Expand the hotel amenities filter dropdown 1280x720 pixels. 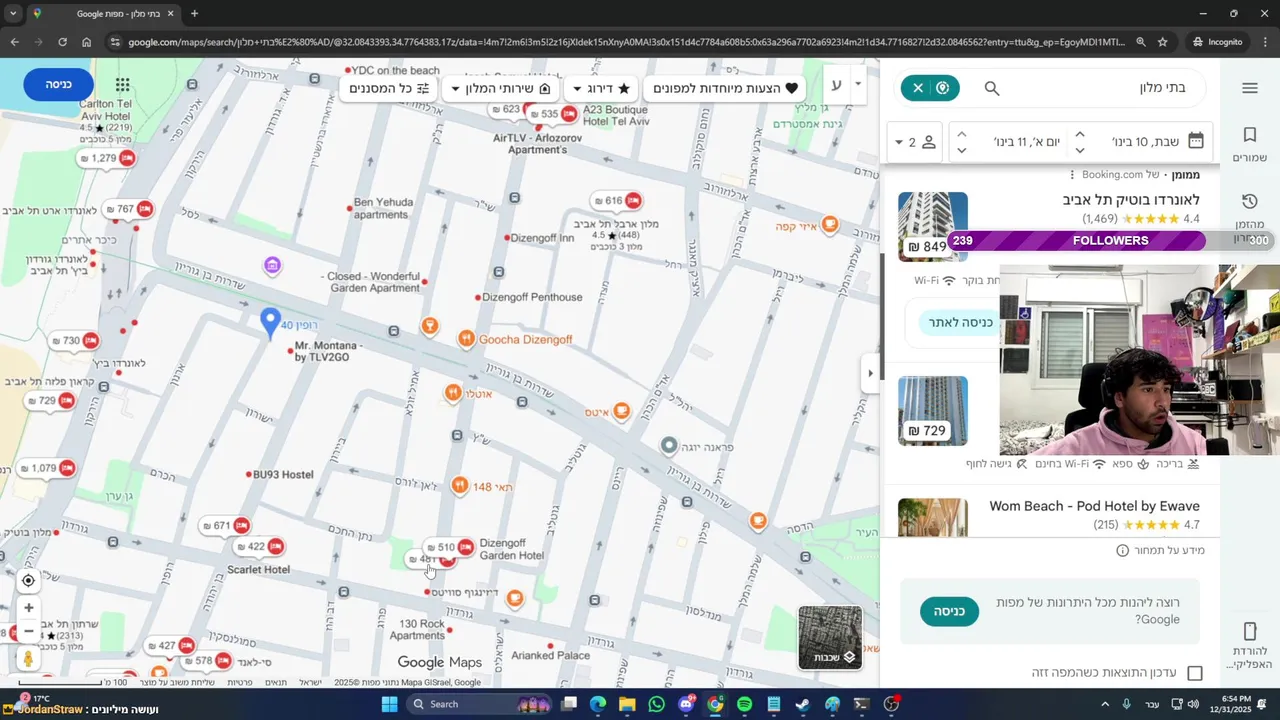click(502, 88)
